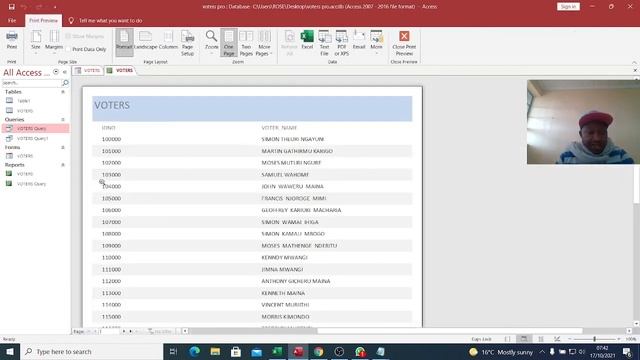Screen dimensions: 640x360
Task: Click the Windows Start button
Action: [10, 351]
